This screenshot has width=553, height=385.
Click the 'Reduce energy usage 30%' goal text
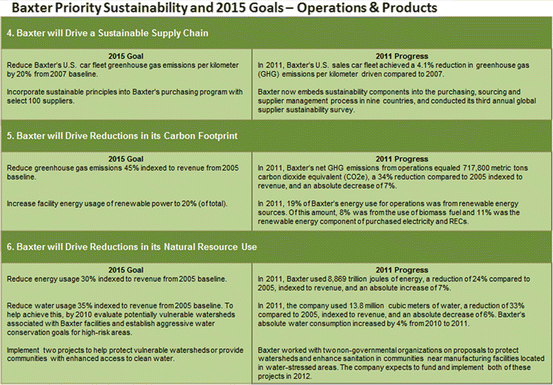click(x=117, y=279)
